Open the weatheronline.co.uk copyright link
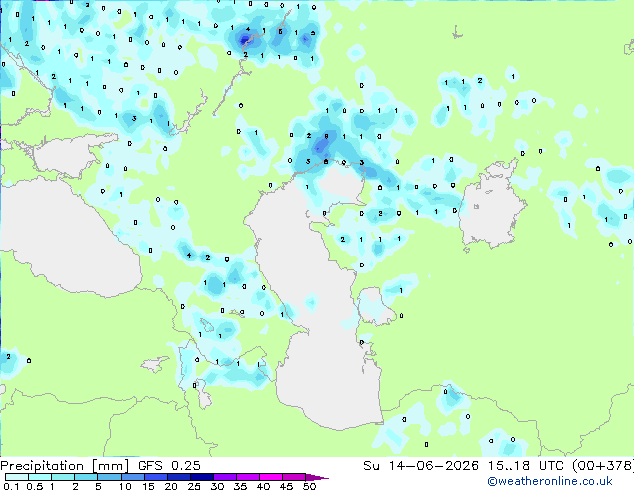 click(550, 482)
